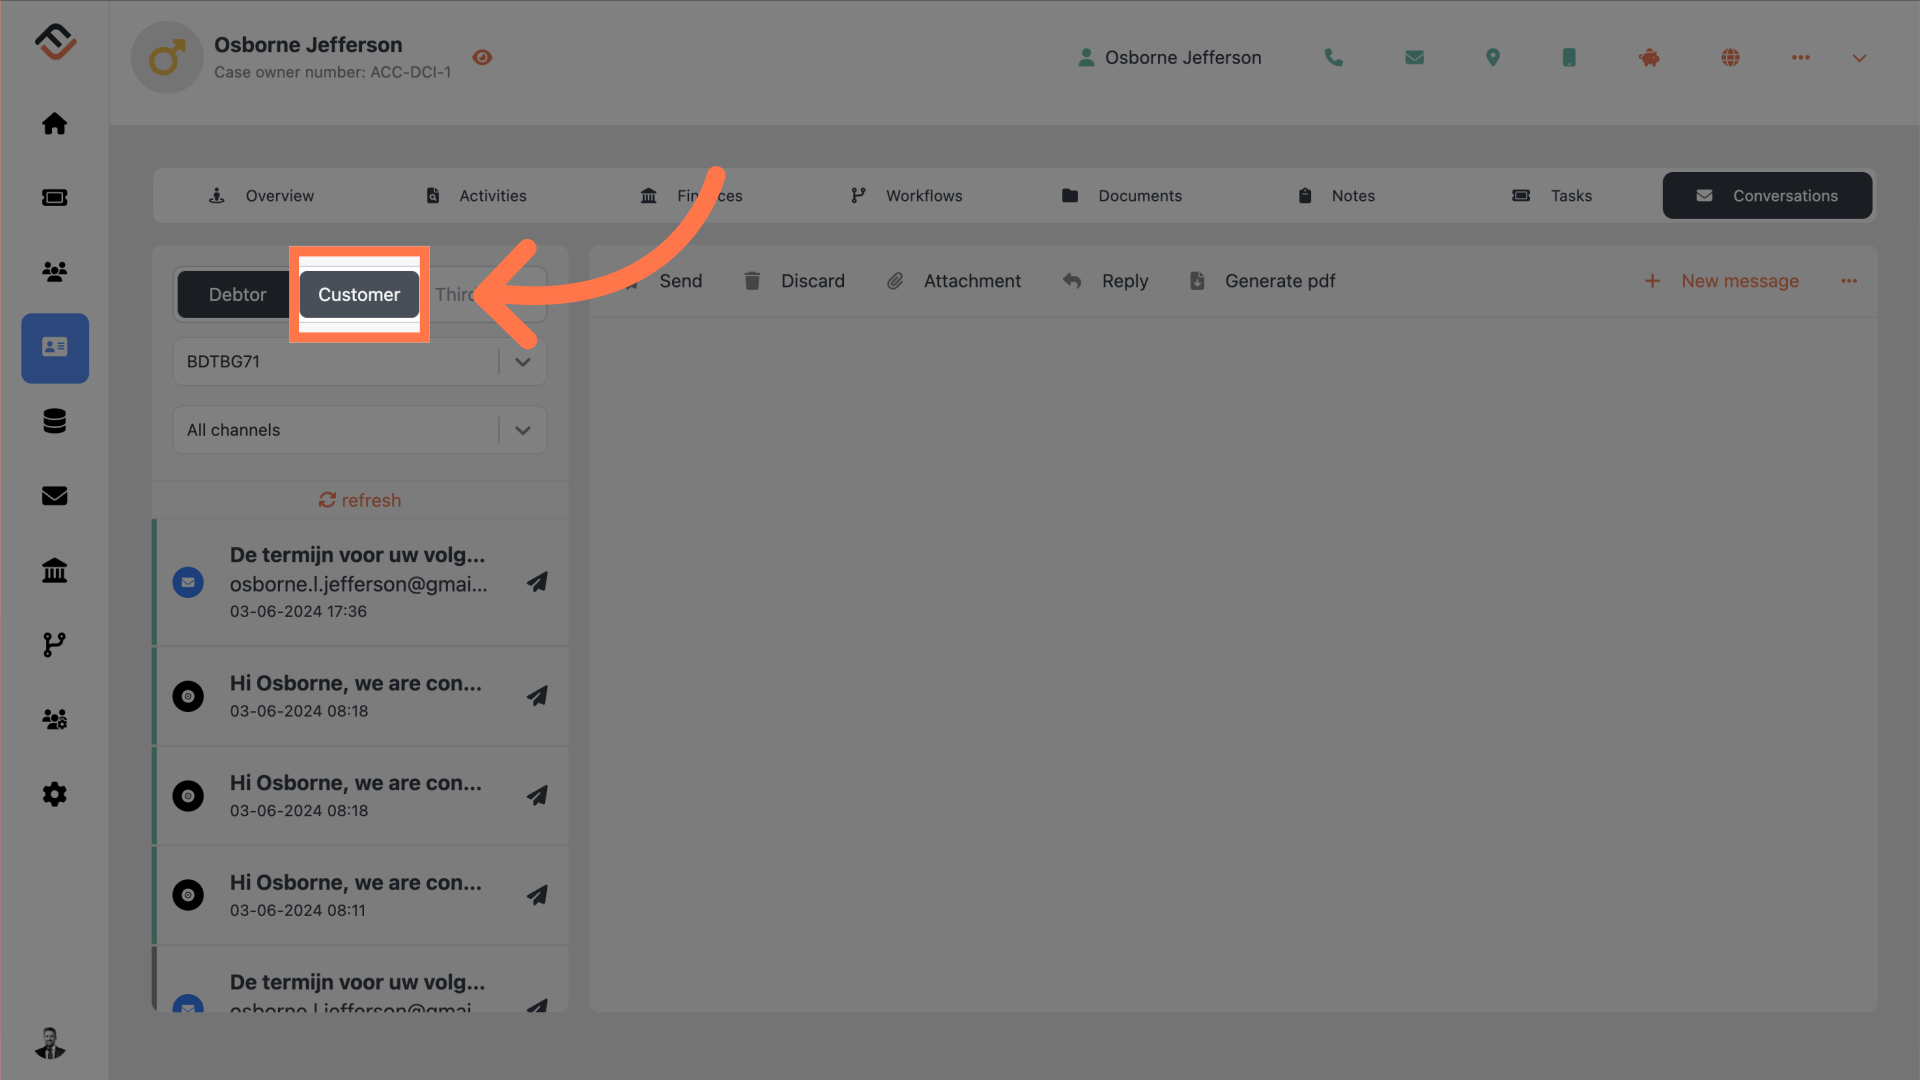Click the refresh conversations button
The width and height of the screenshot is (1920, 1080).
click(x=359, y=500)
